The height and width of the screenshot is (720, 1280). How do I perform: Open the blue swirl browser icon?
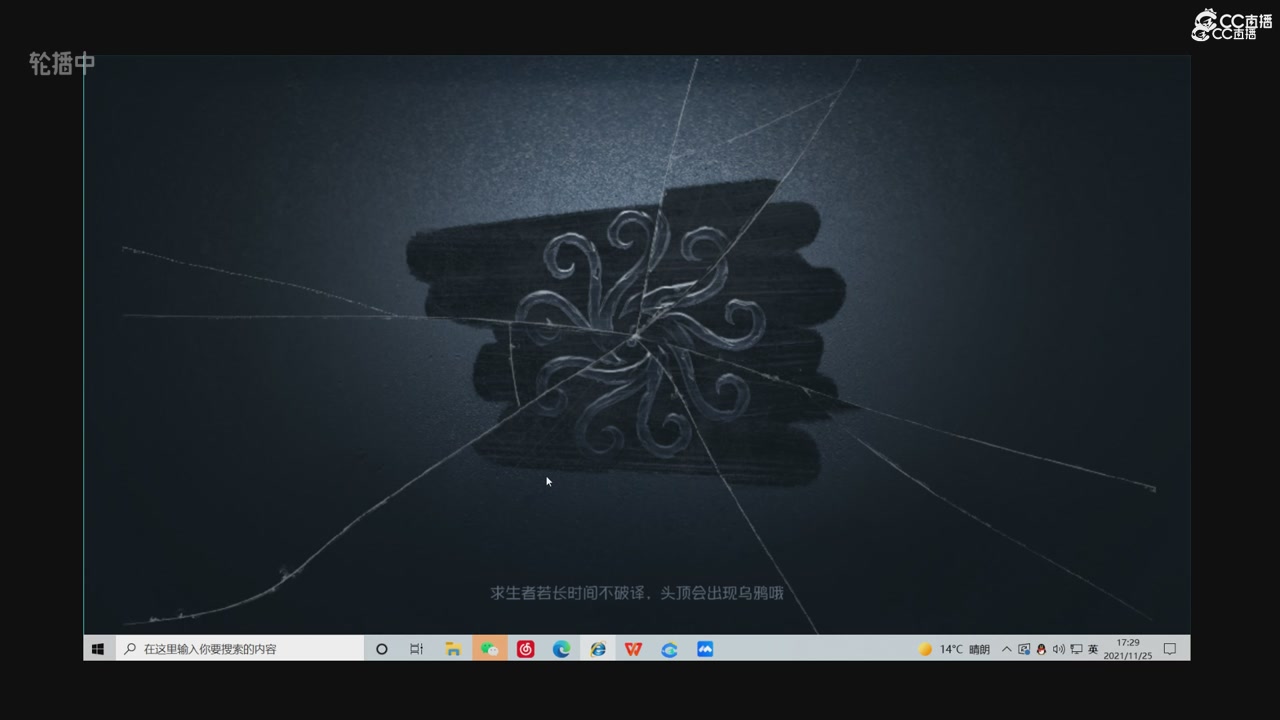click(669, 649)
